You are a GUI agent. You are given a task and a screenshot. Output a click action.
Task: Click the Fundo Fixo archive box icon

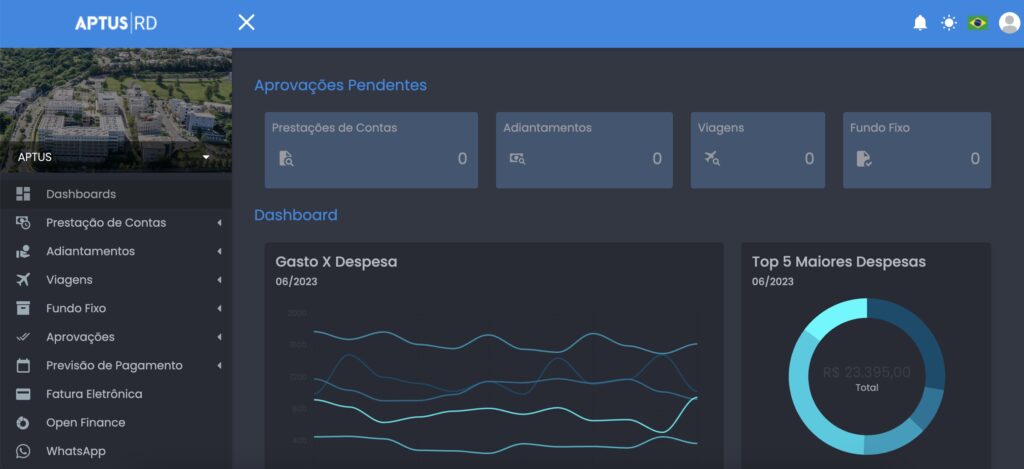[x=23, y=309]
